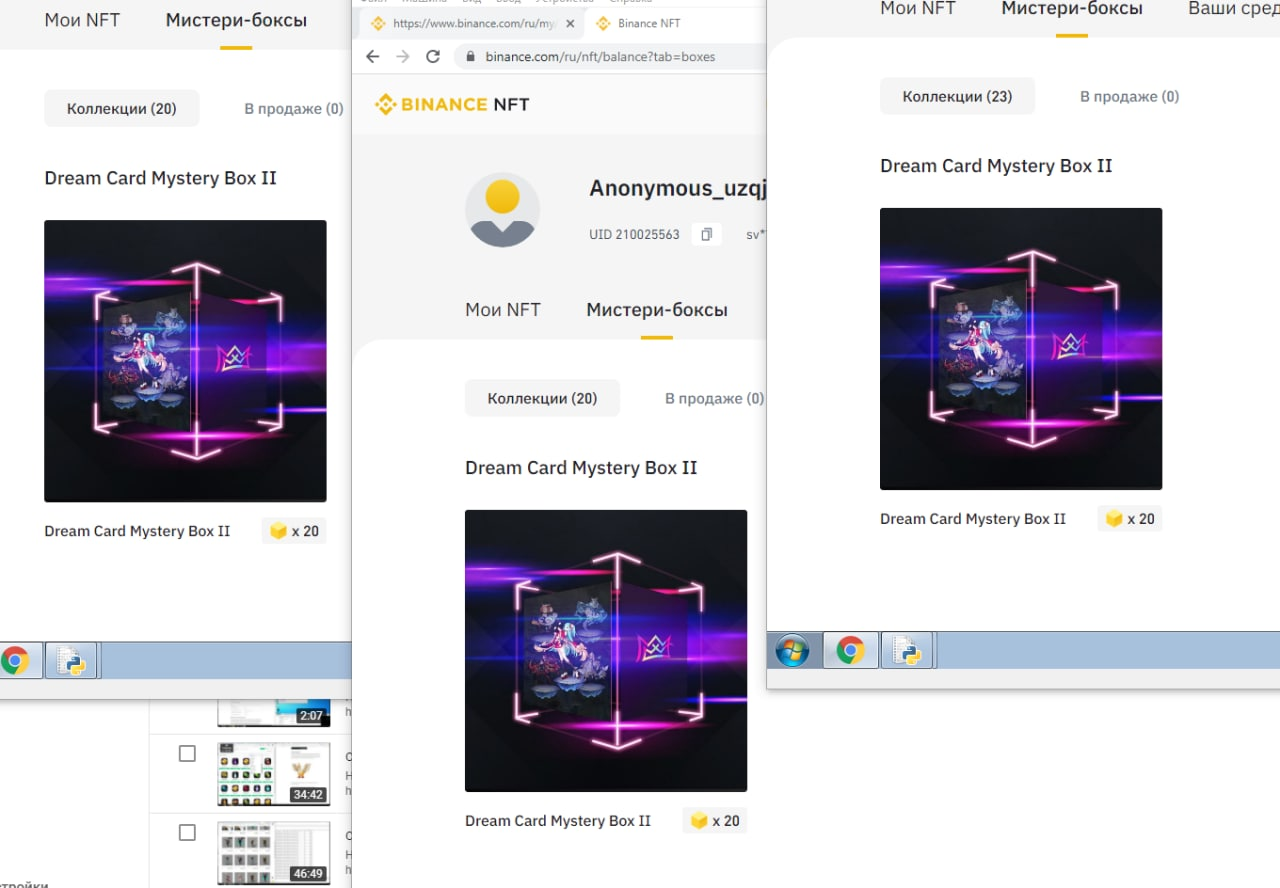The width and height of the screenshot is (1280, 888).
Task: Open the video thumbnail with duration 34:42
Action: (x=274, y=774)
